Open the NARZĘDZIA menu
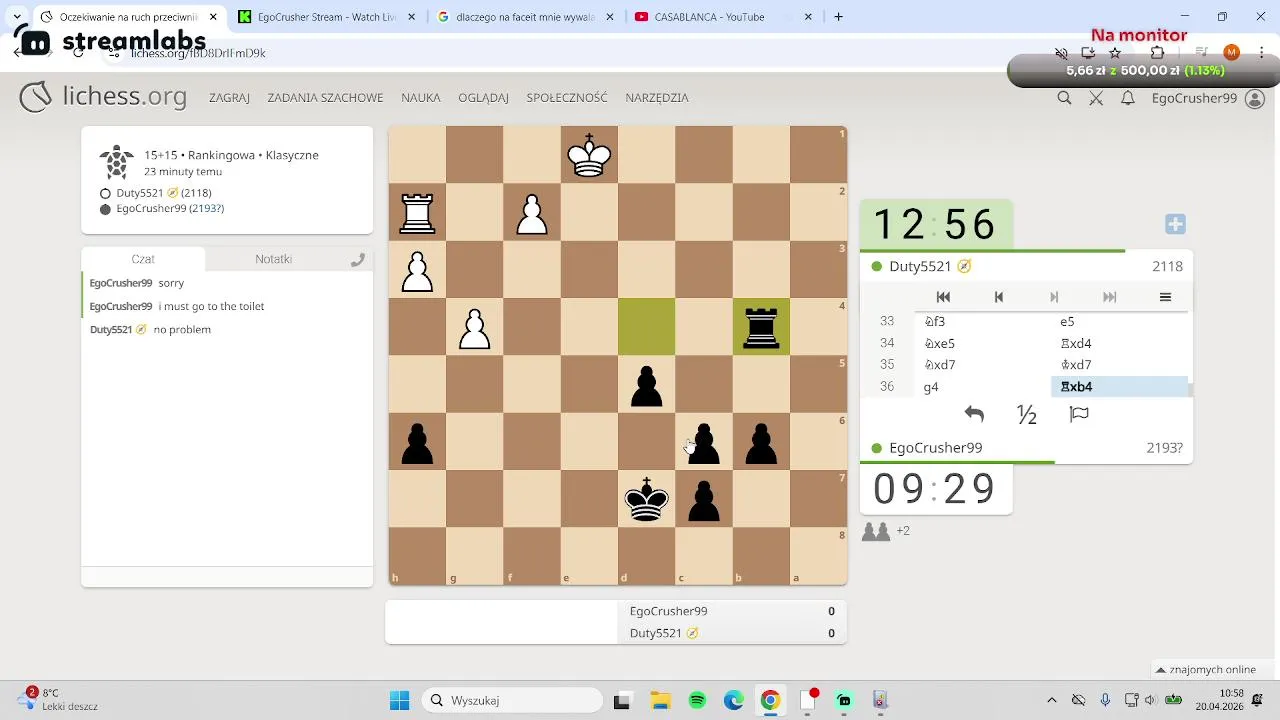This screenshot has height=720, width=1280. (x=657, y=98)
